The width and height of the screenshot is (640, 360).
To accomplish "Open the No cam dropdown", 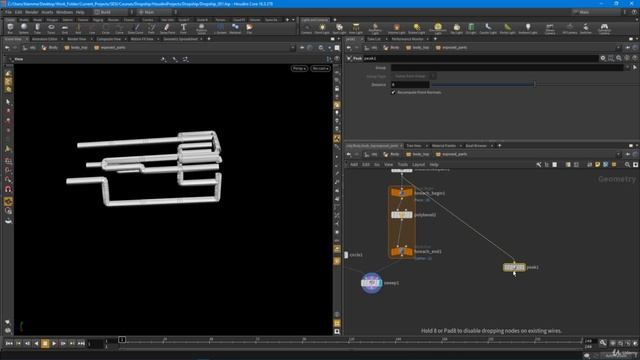I will 320,68.
